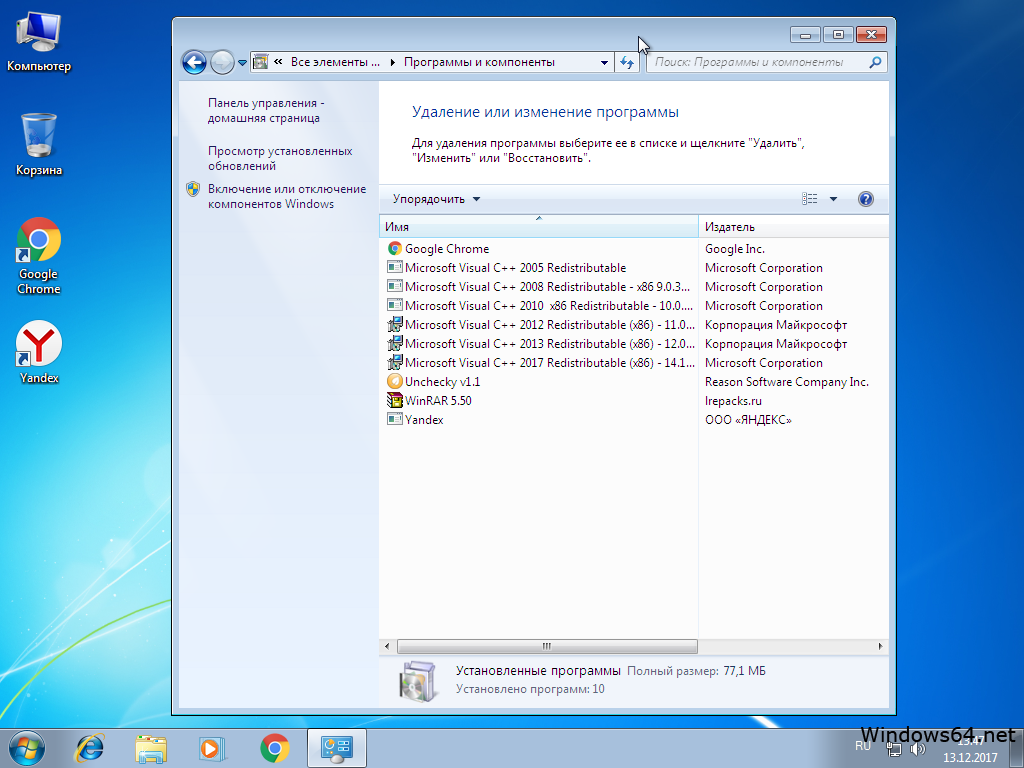Viewport: 1024px width, 768px height.
Task: Select Microsoft Visual C++ 2005 Redistributable icon
Action: [x=394, y=267]
